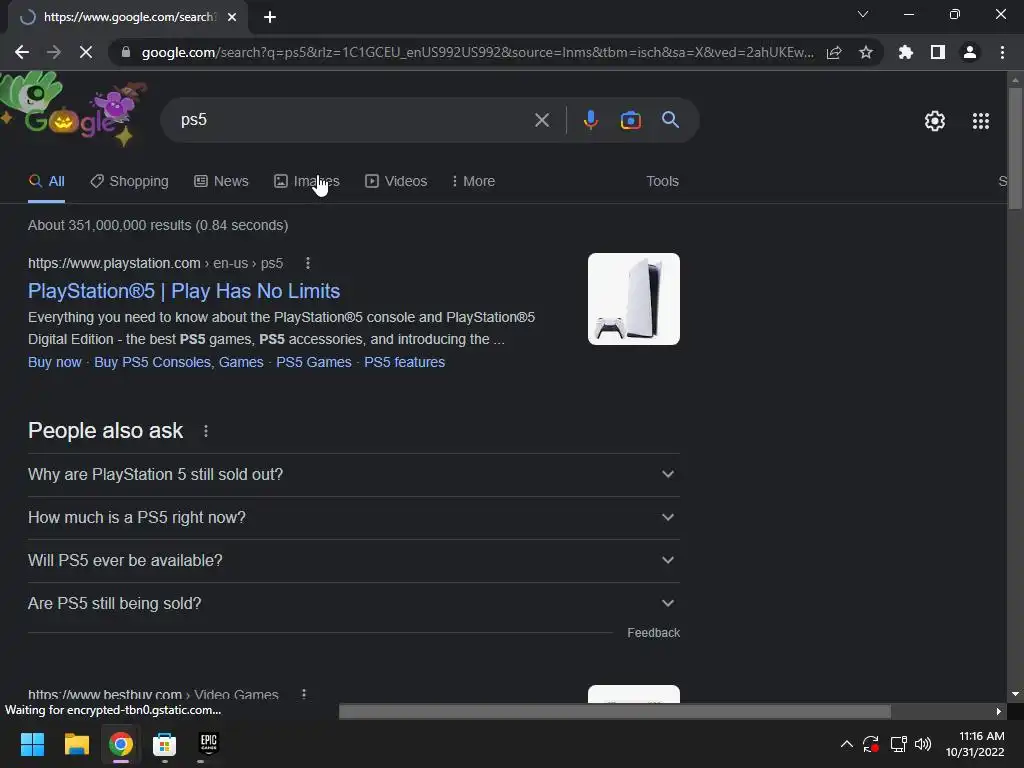1024x768 pixels.
Task: Click into the ps5 search field
Action: point(353,120)
